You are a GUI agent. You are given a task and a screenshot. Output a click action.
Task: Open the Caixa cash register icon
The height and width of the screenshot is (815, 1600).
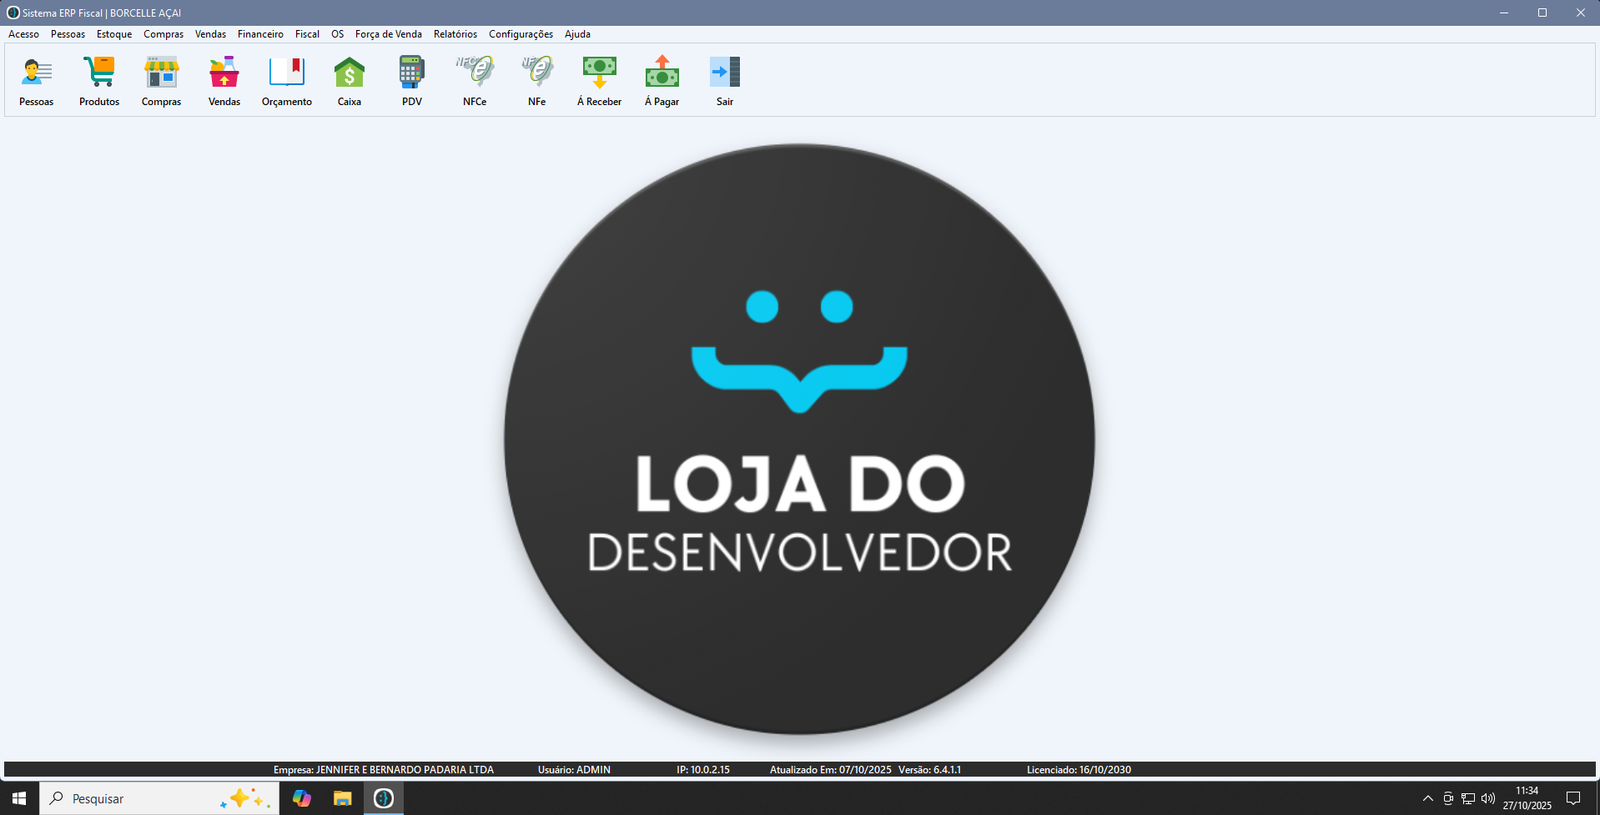[349, 73]
